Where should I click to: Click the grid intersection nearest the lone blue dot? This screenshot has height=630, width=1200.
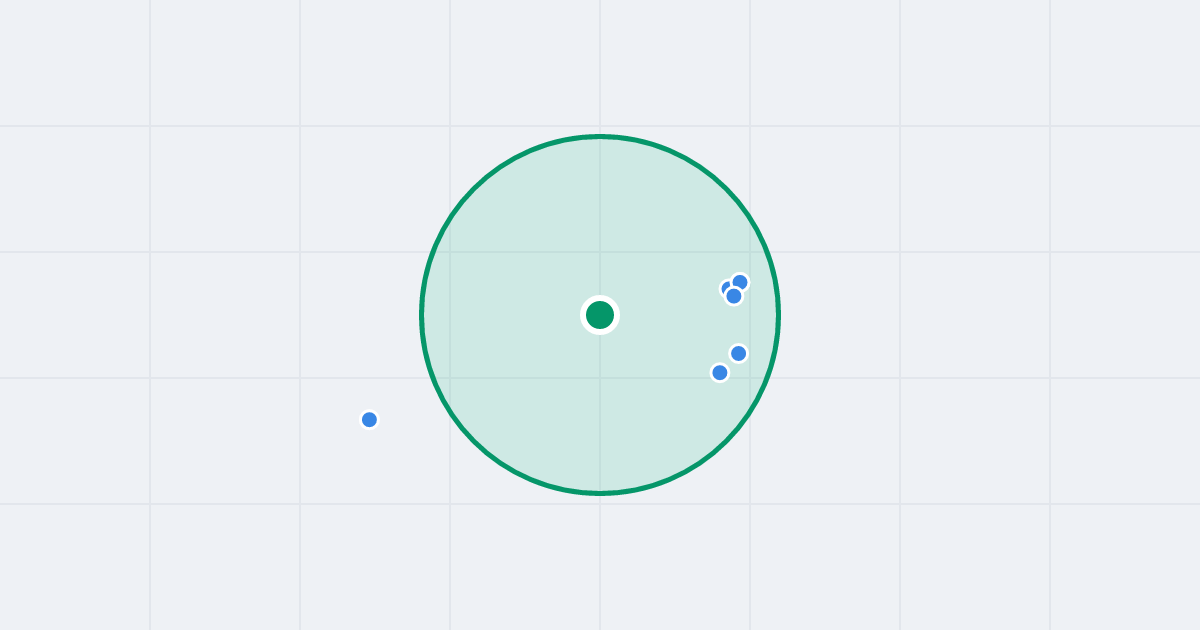pos(300,378)
